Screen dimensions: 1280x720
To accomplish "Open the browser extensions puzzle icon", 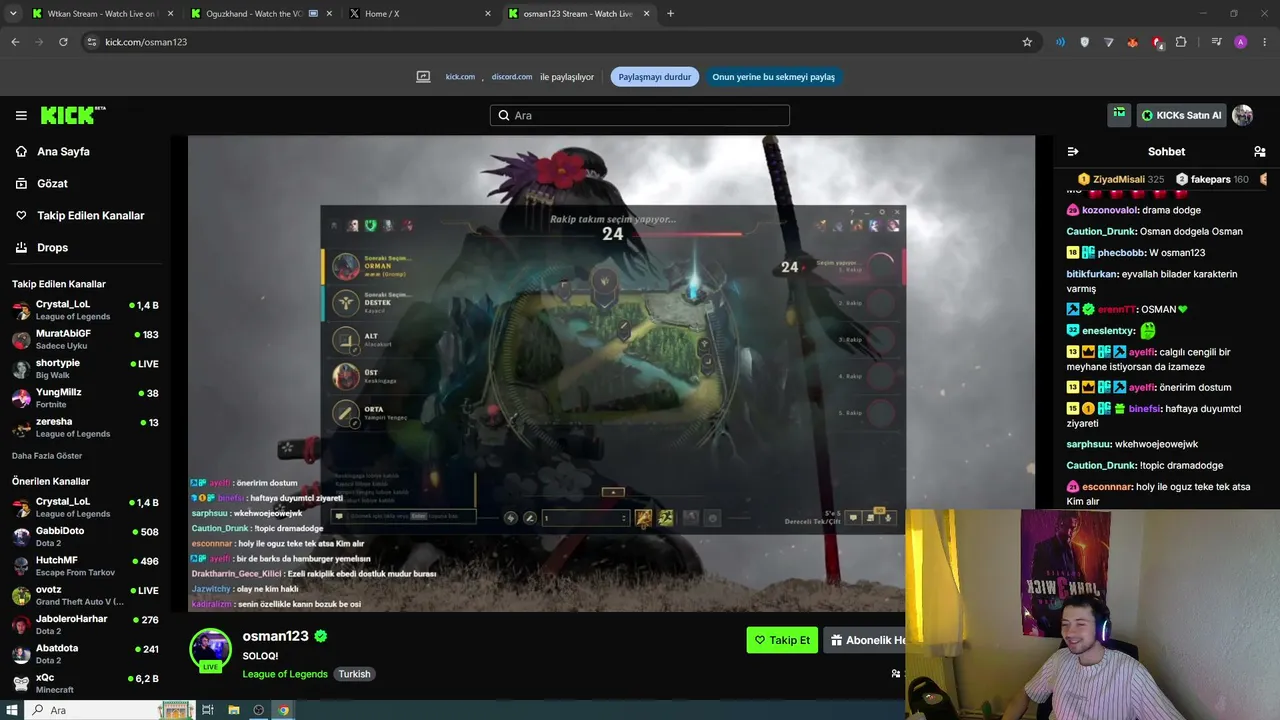I will pos(1181,42).
